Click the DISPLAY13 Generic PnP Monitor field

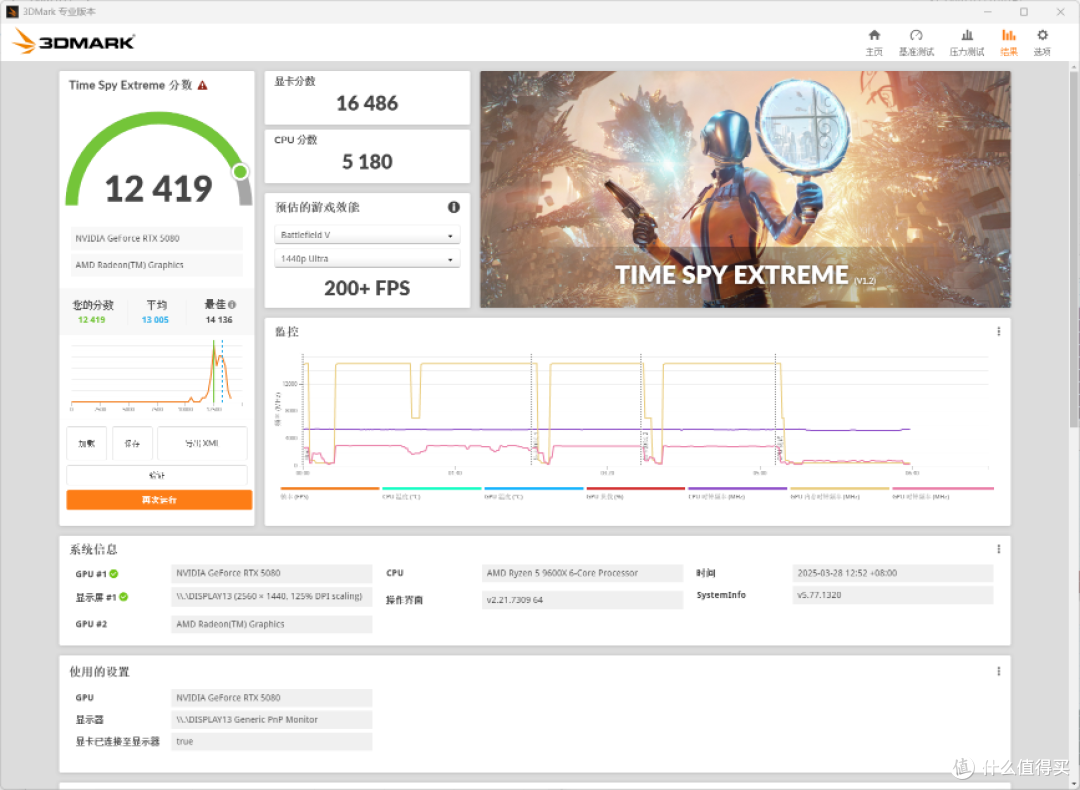271,720
